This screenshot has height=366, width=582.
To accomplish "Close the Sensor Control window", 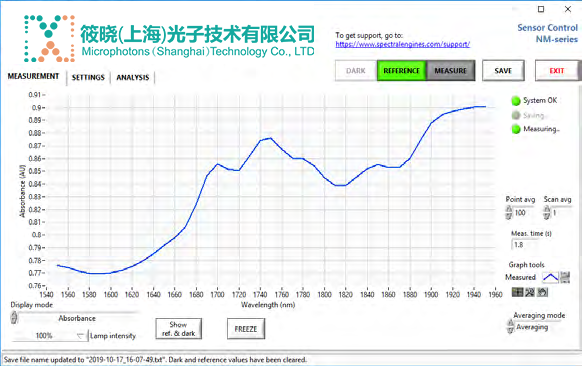I will click(568, 9).
